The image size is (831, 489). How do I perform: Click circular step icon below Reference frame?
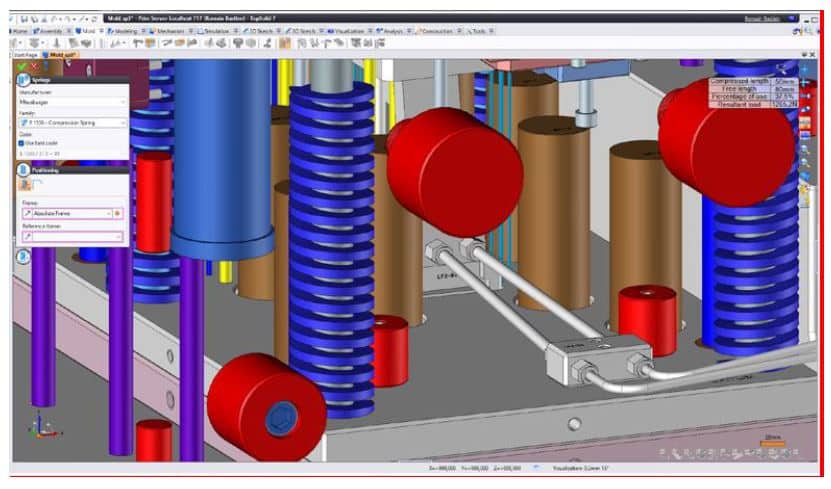pyautogui.click(x=21, y=257)
